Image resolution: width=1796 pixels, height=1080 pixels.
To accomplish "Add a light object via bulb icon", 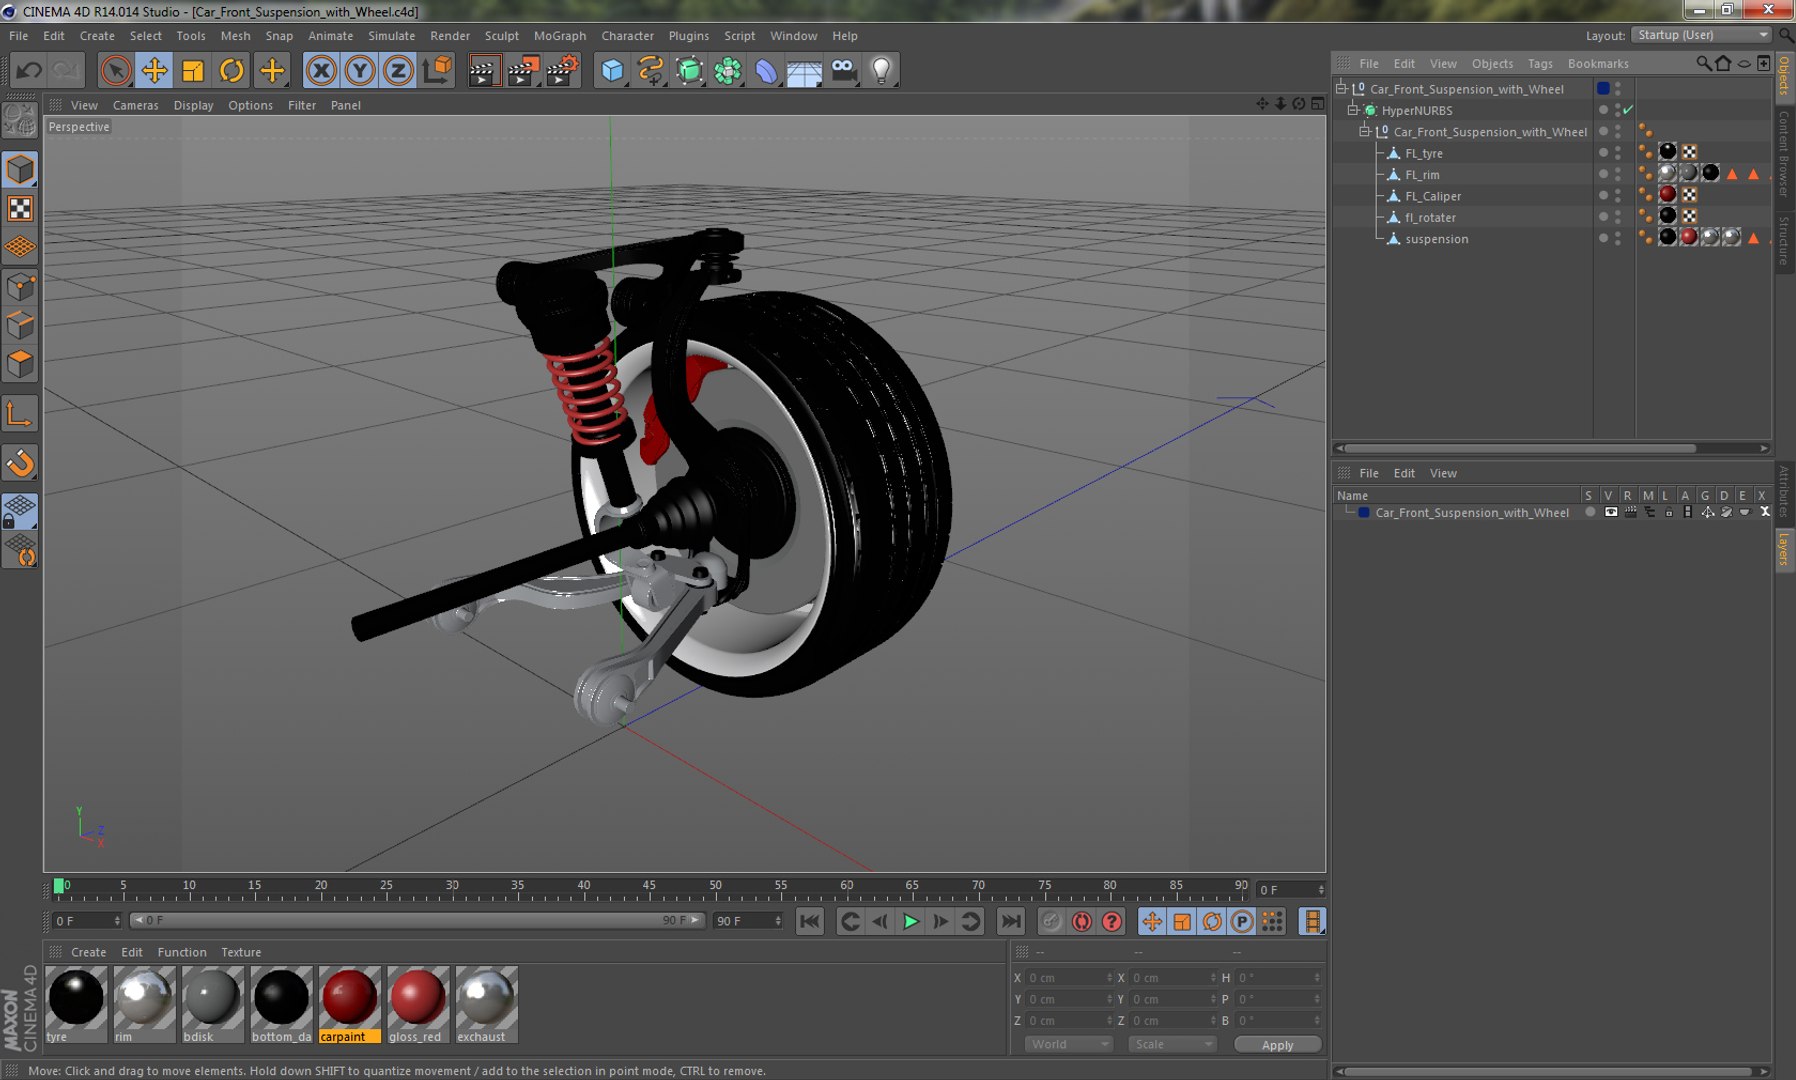I will (881, 70).
